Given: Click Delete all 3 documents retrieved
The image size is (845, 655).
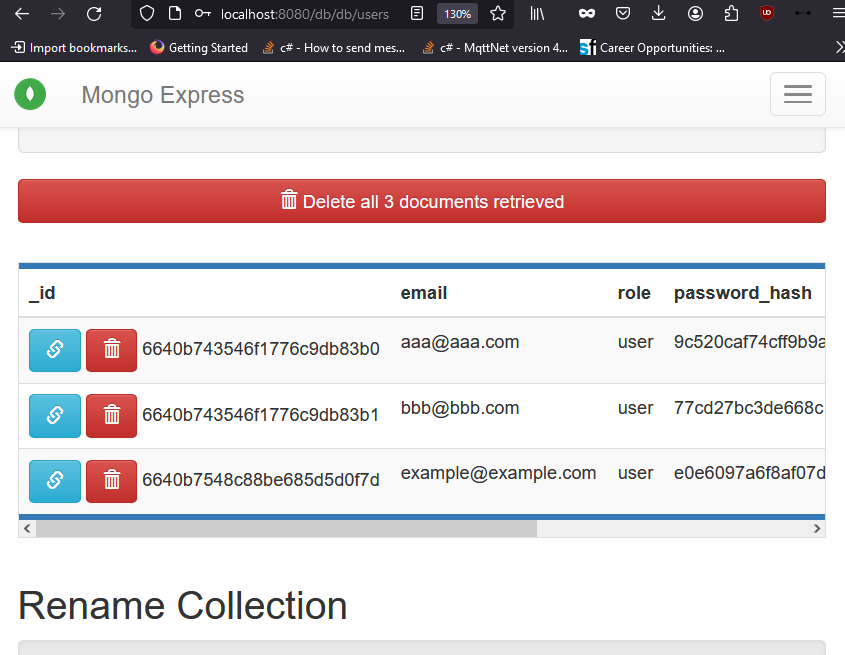Looking at the screenshot, I should point(422,201).
